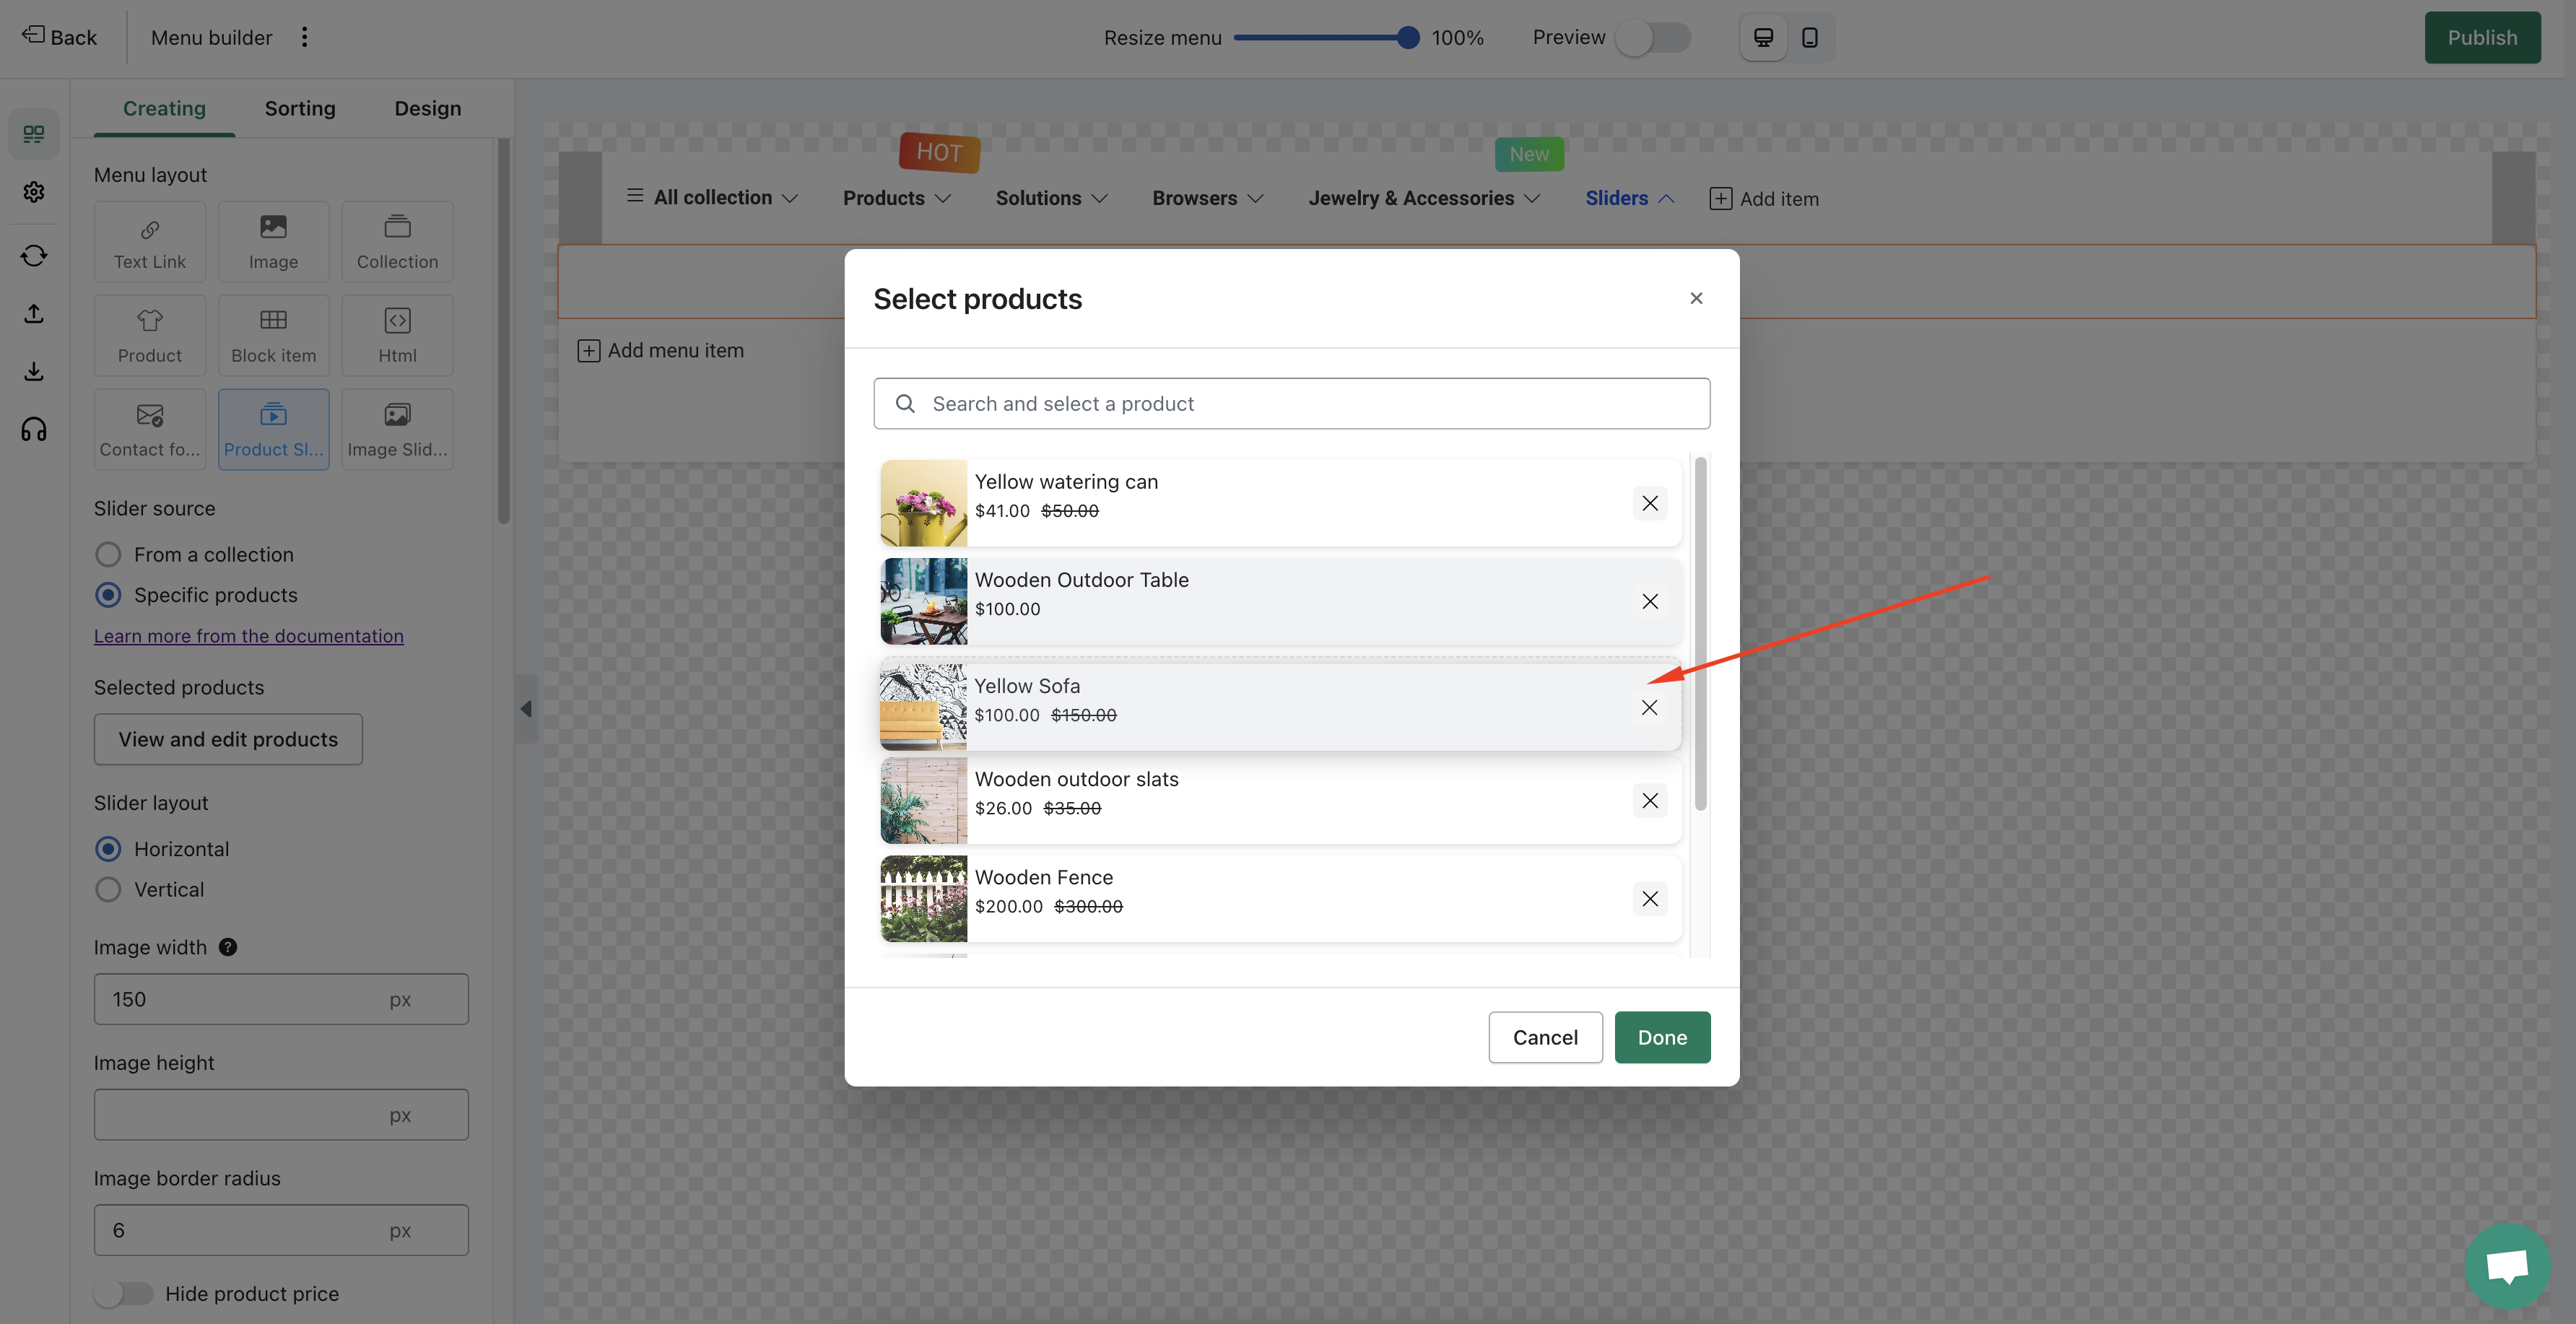The height and width of the screenshot is (1324, 2576).
Task: Click the settings gear sidebar icon
Action: coord(34,192)
